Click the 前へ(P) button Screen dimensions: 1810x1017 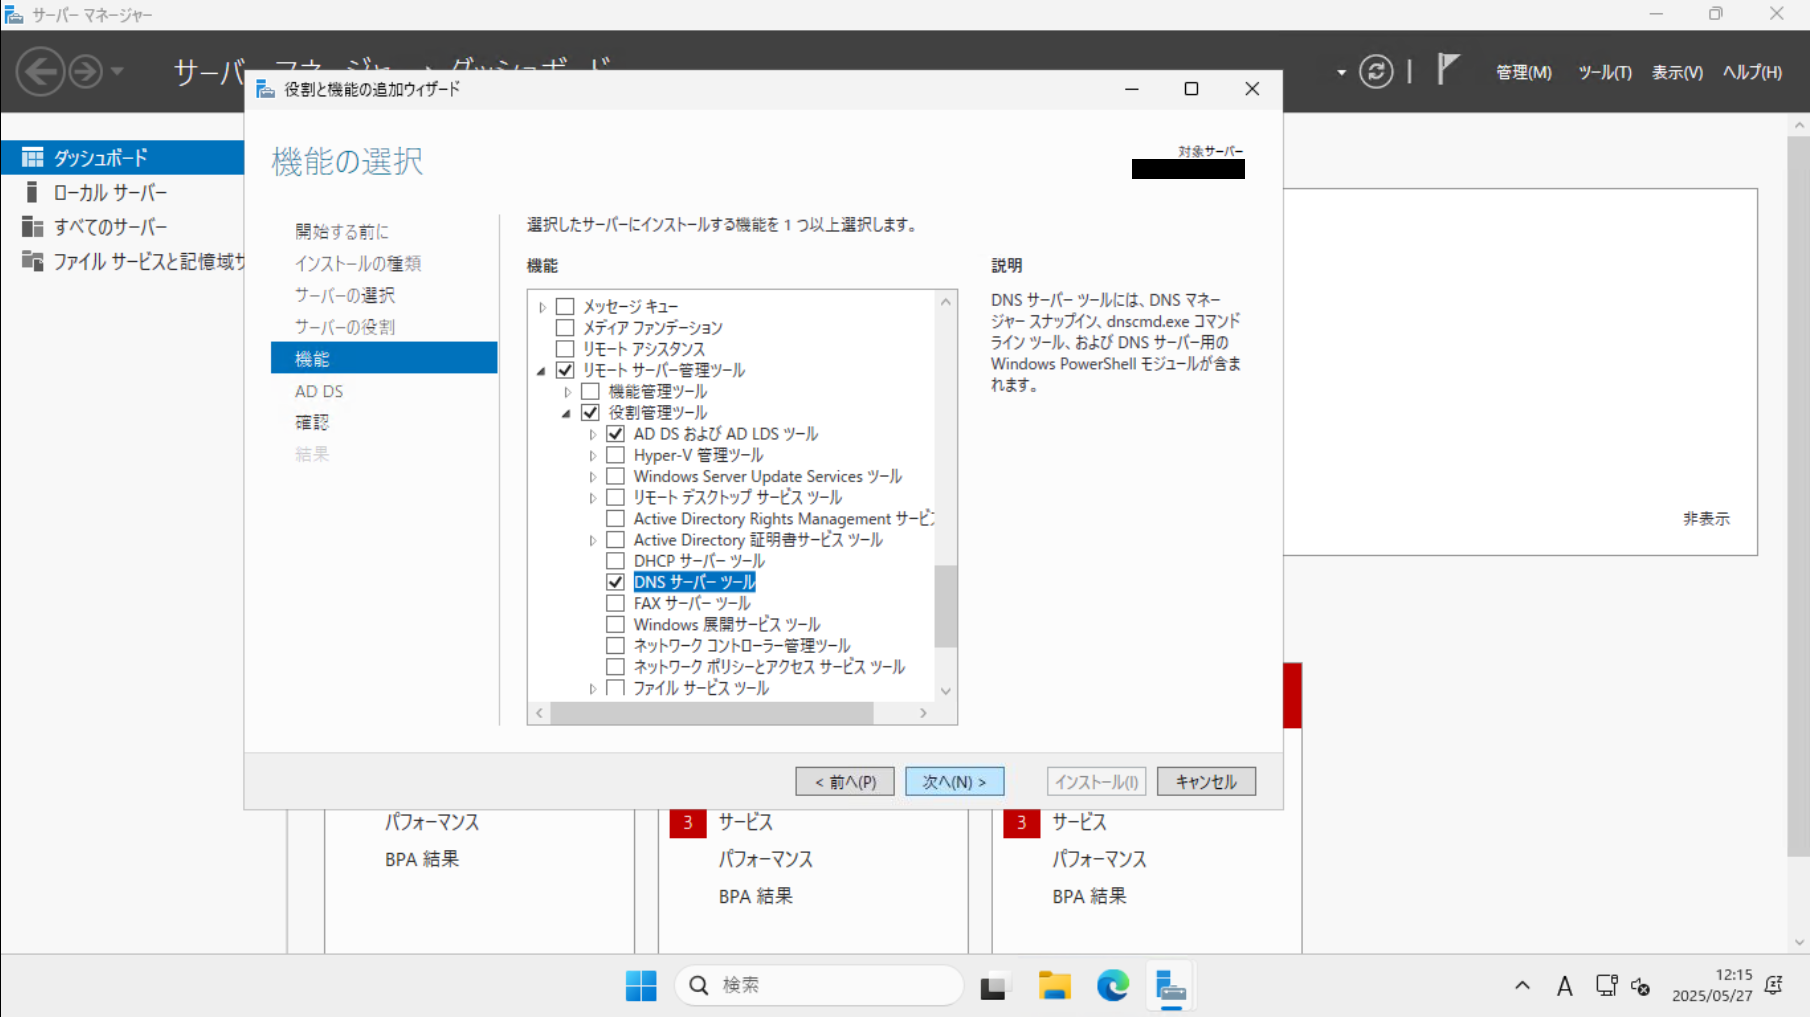pos(845,782)
